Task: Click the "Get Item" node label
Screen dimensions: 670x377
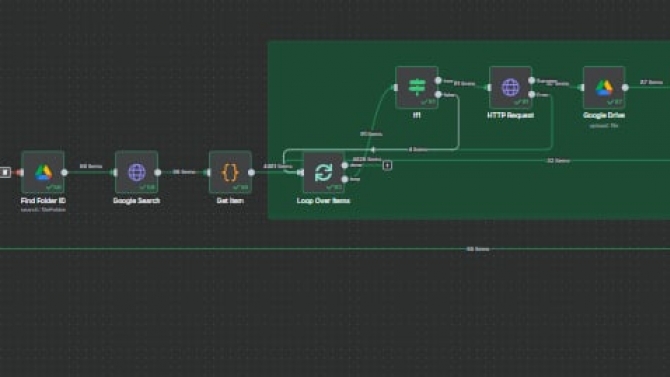Action: click(x=230, y=200)
